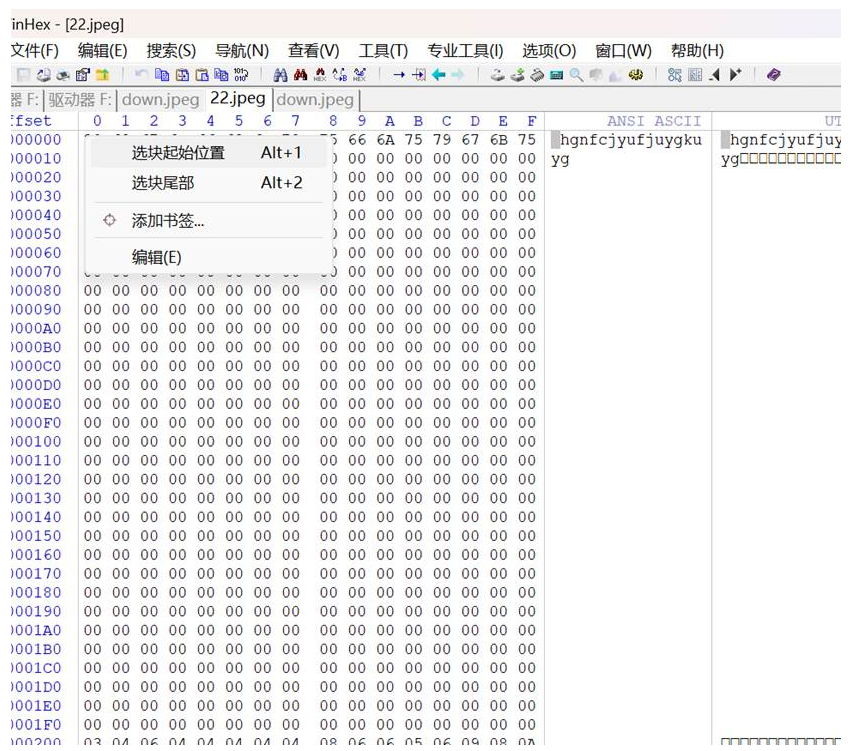Click the Calculator toolbar icon

click(556, 75)
